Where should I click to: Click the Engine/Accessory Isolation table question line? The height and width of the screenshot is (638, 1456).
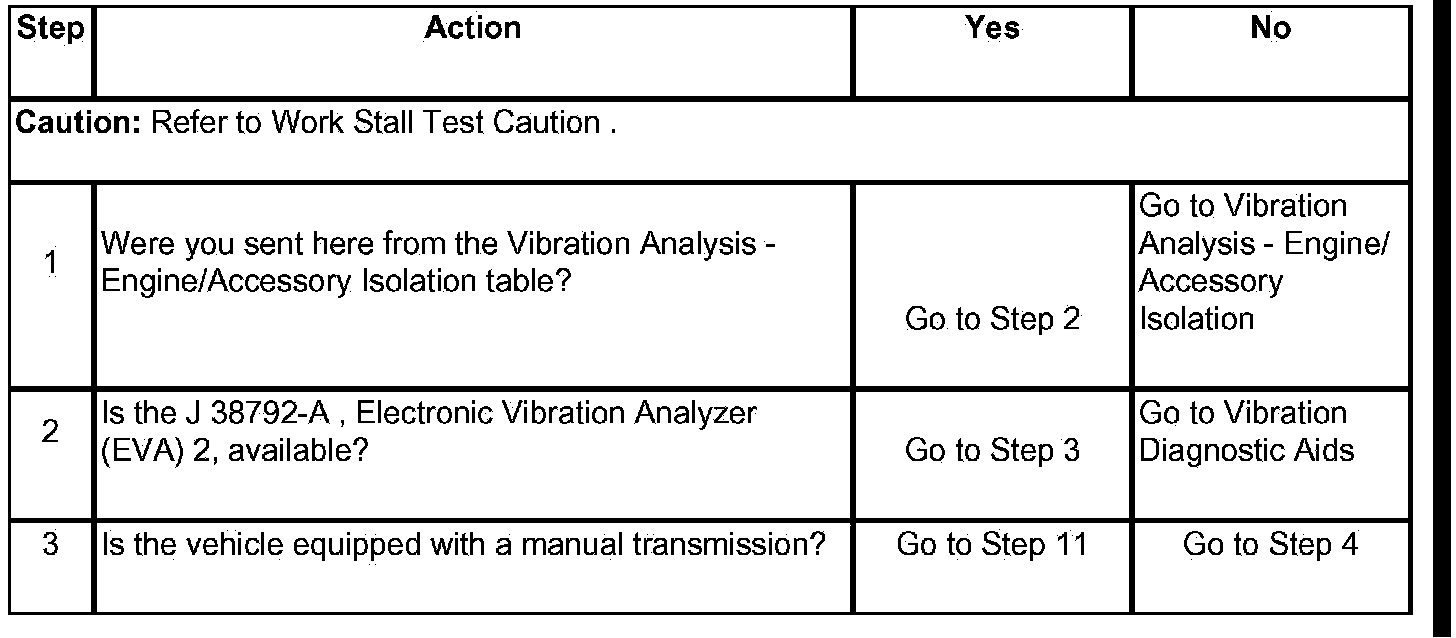click(336, 281)
